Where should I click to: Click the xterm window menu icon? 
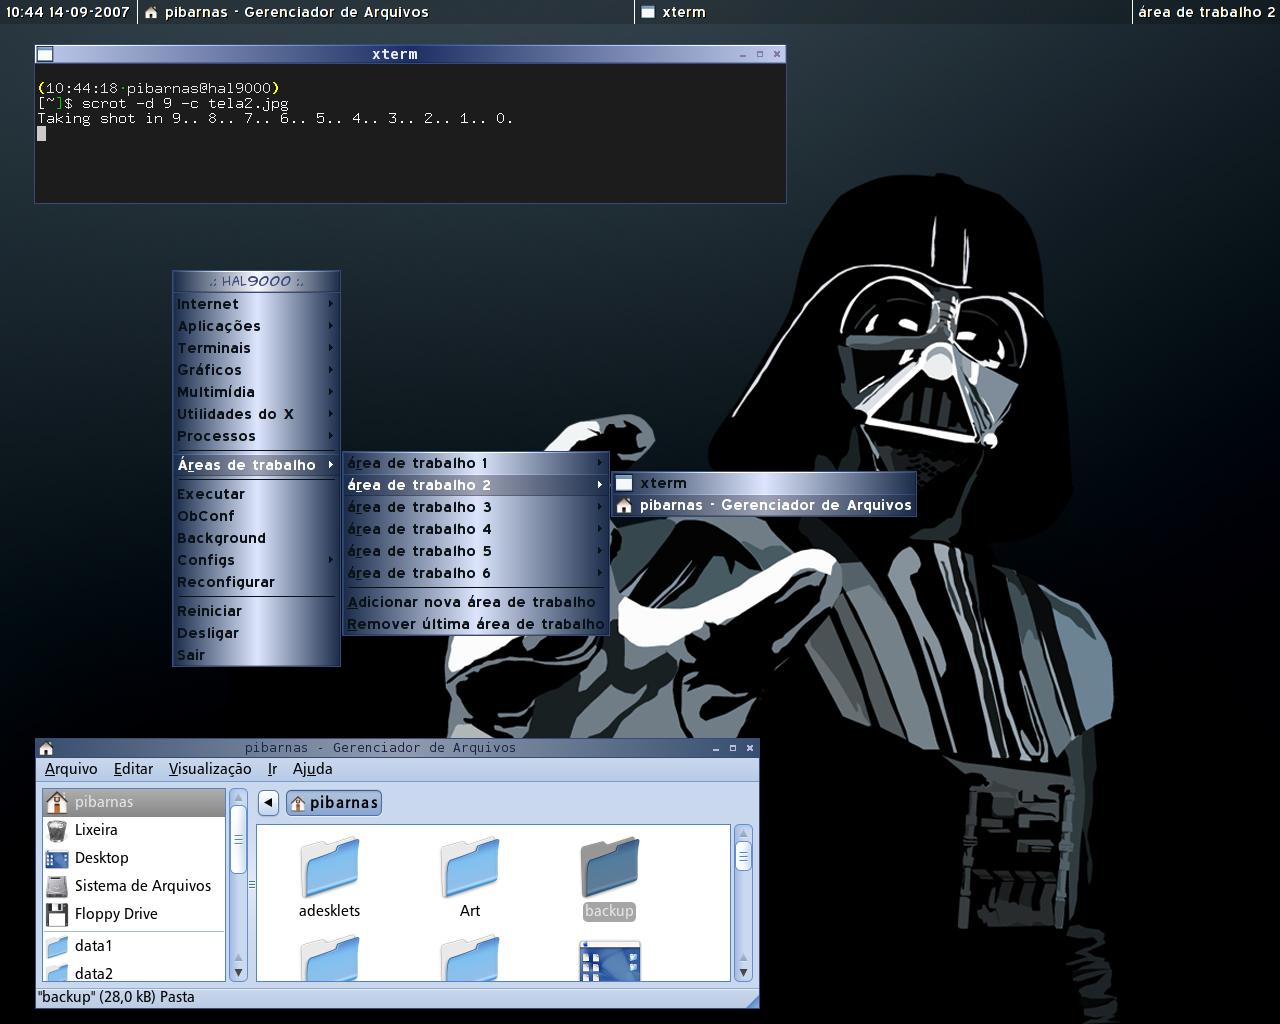point(45,54)
